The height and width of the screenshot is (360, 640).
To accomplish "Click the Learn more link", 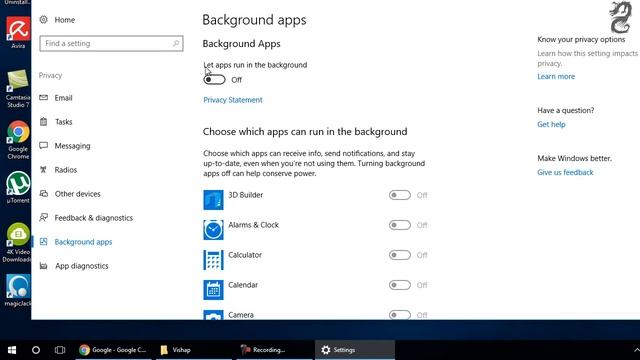I will tap(556, 76).
